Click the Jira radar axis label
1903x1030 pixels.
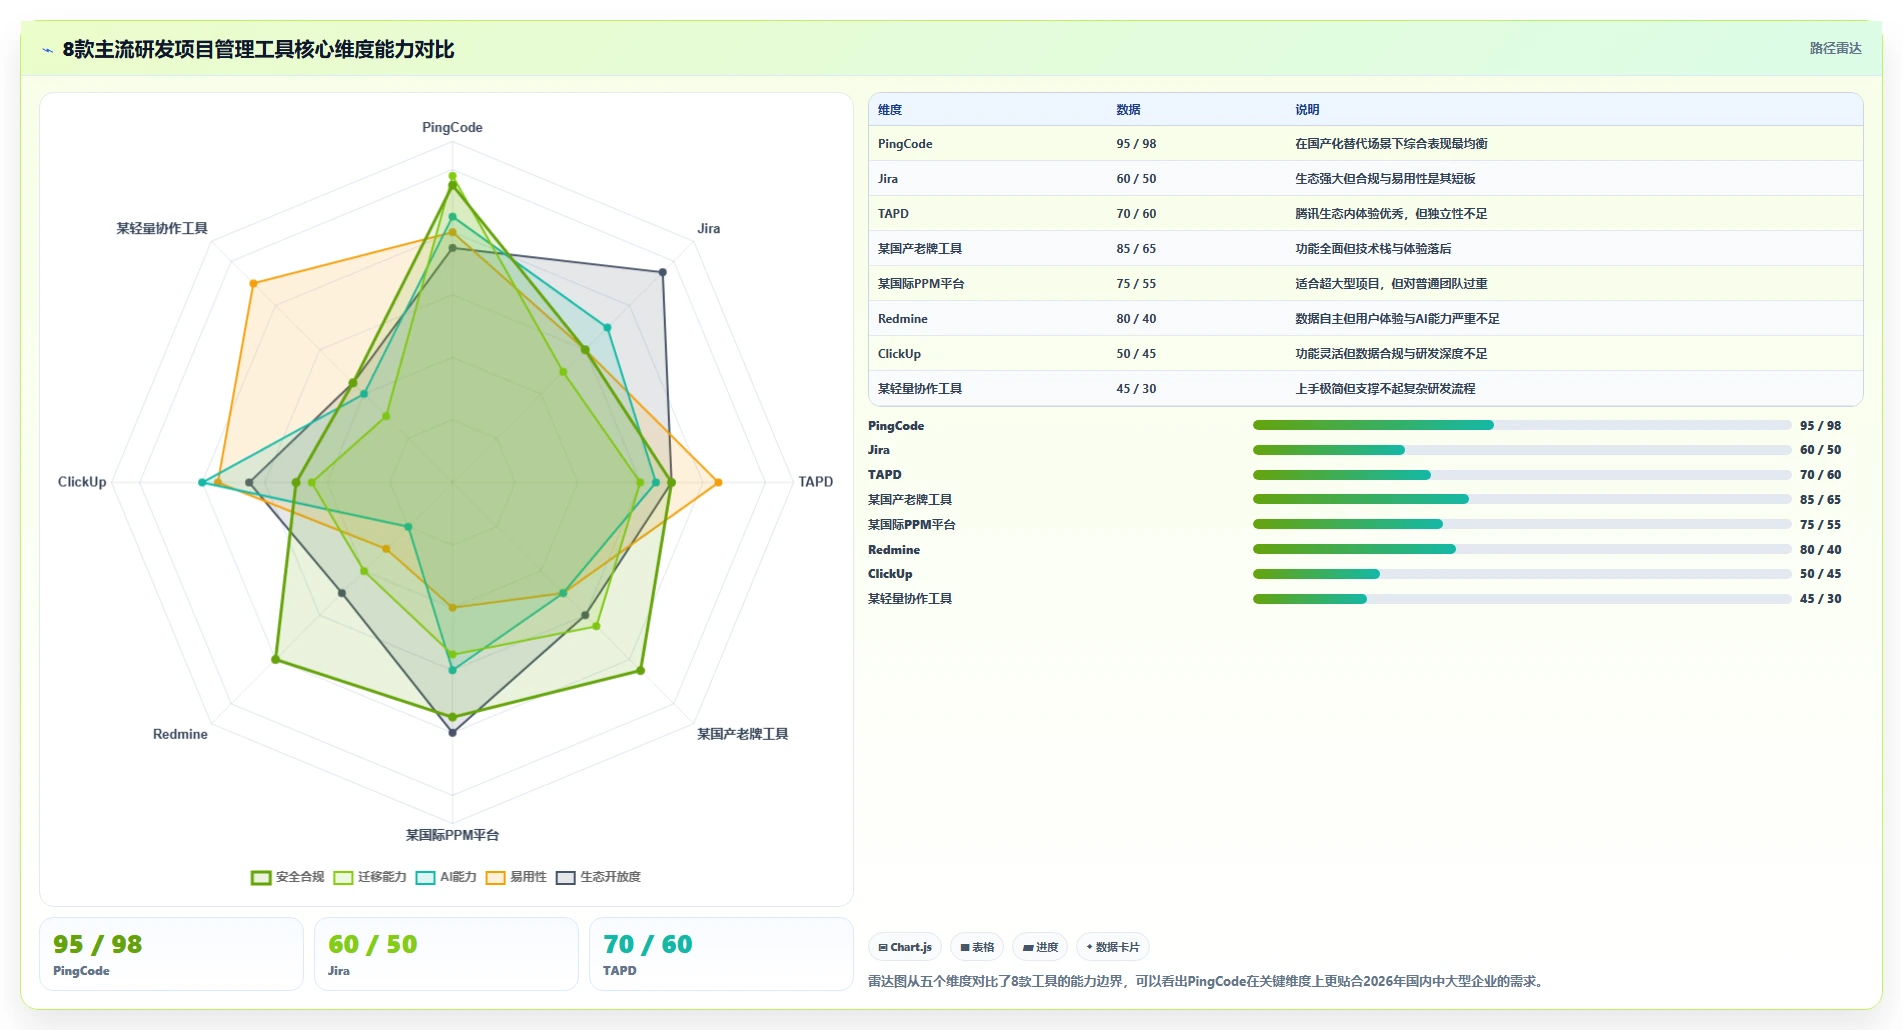coord(709,229)
